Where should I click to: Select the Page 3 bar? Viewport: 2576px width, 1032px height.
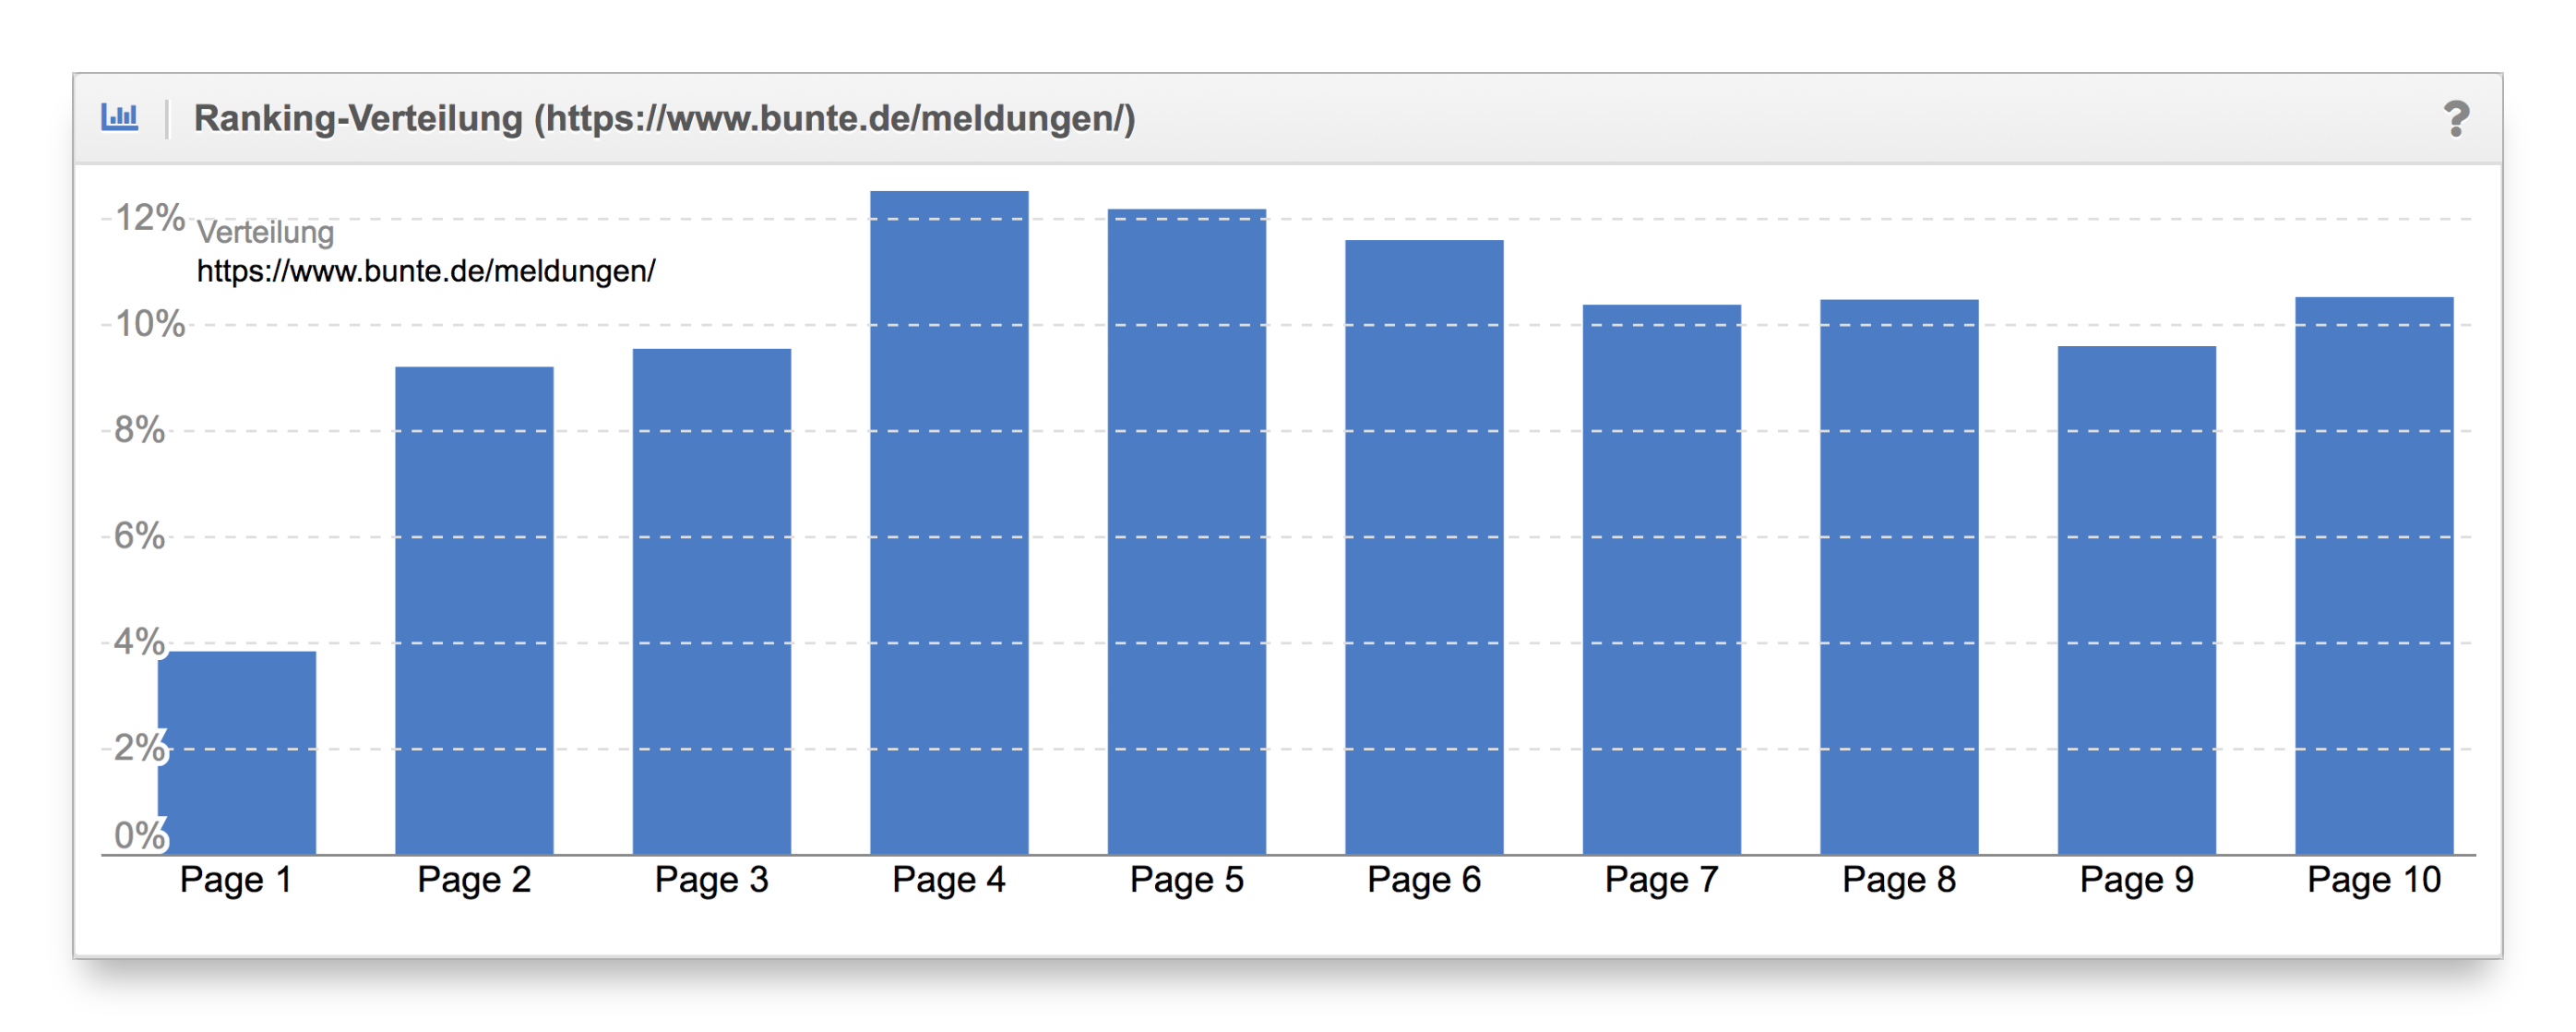click(711, 601)
